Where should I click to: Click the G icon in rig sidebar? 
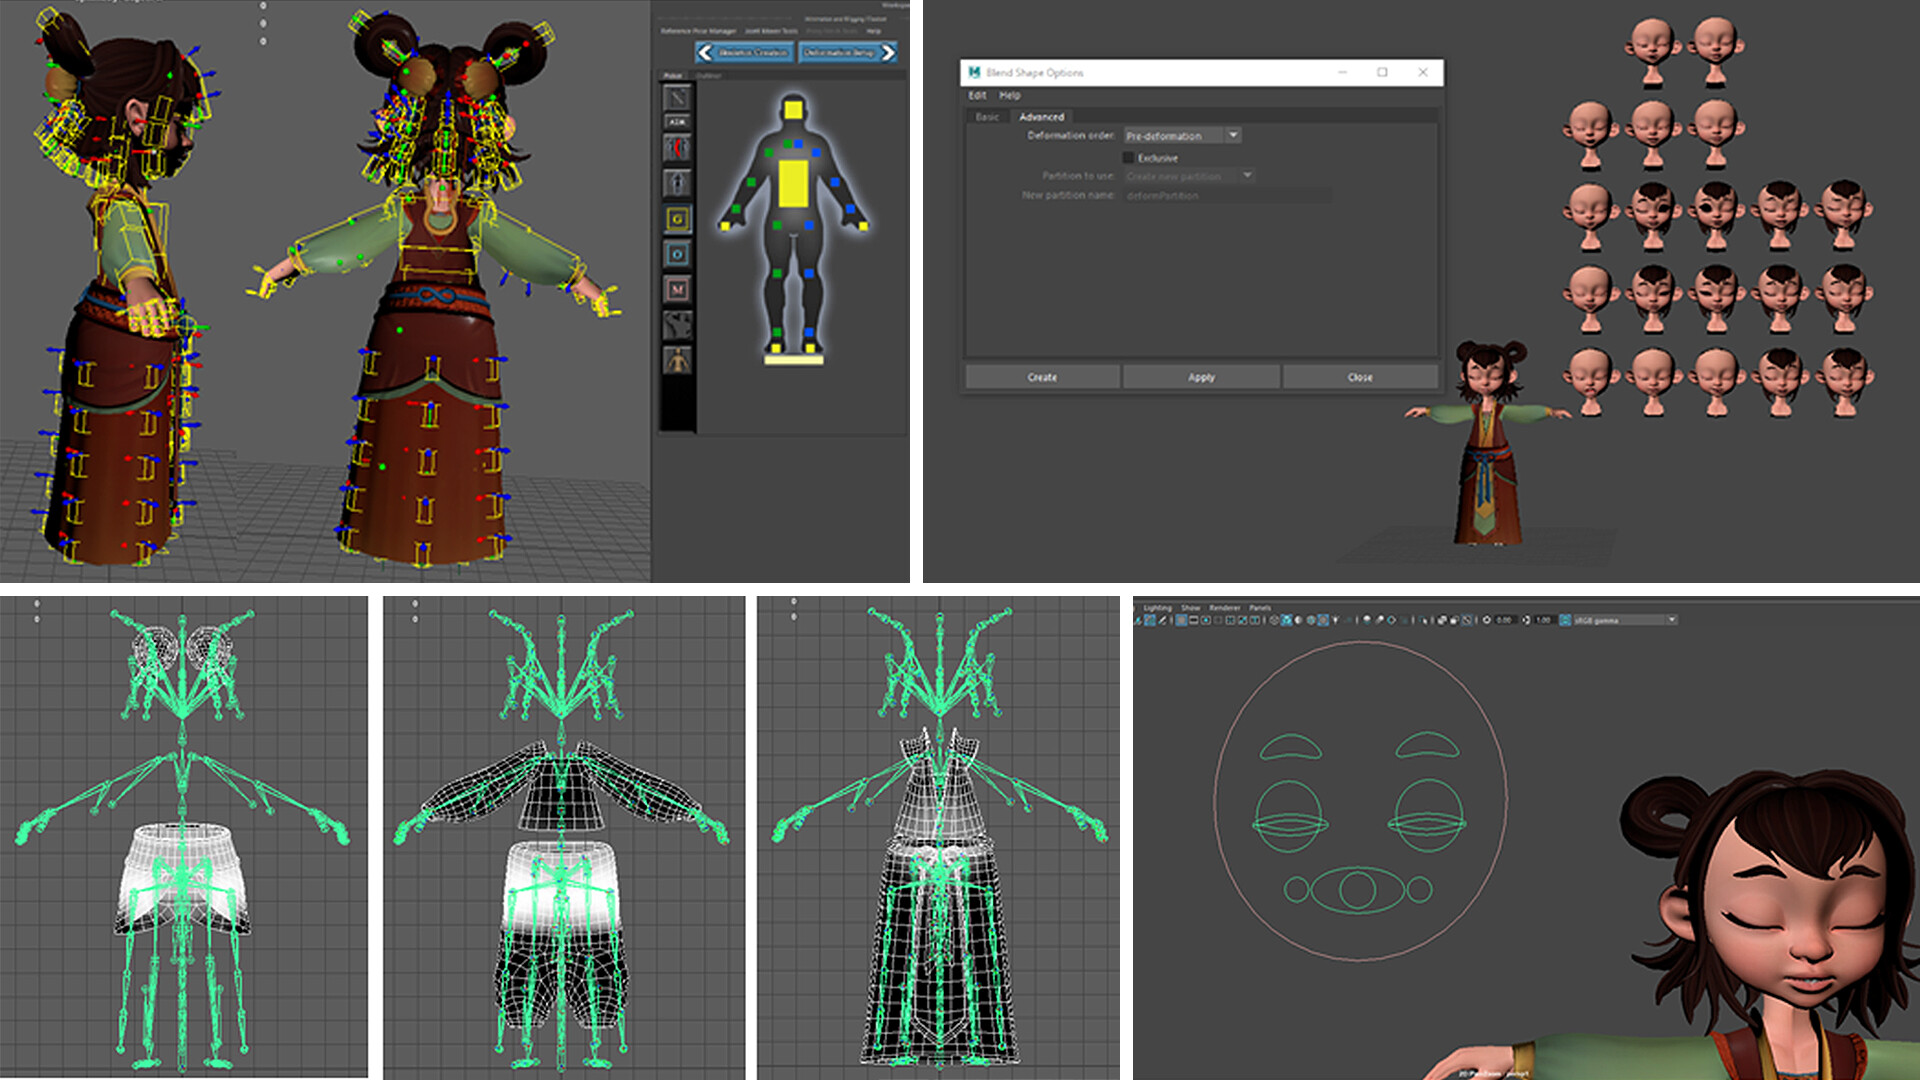[x=677, y=219]
